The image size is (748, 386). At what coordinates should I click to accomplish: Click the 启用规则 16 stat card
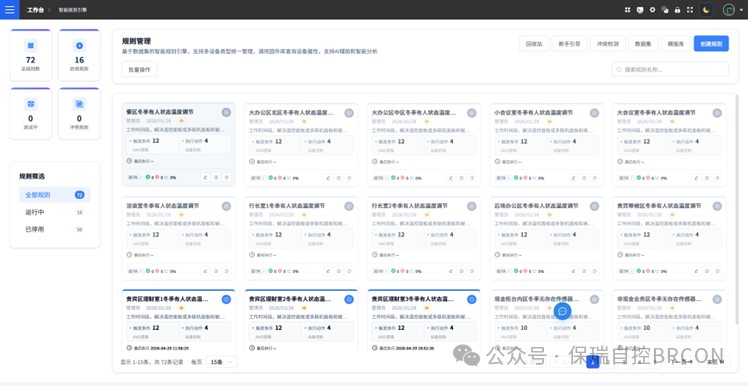(79, 55)
